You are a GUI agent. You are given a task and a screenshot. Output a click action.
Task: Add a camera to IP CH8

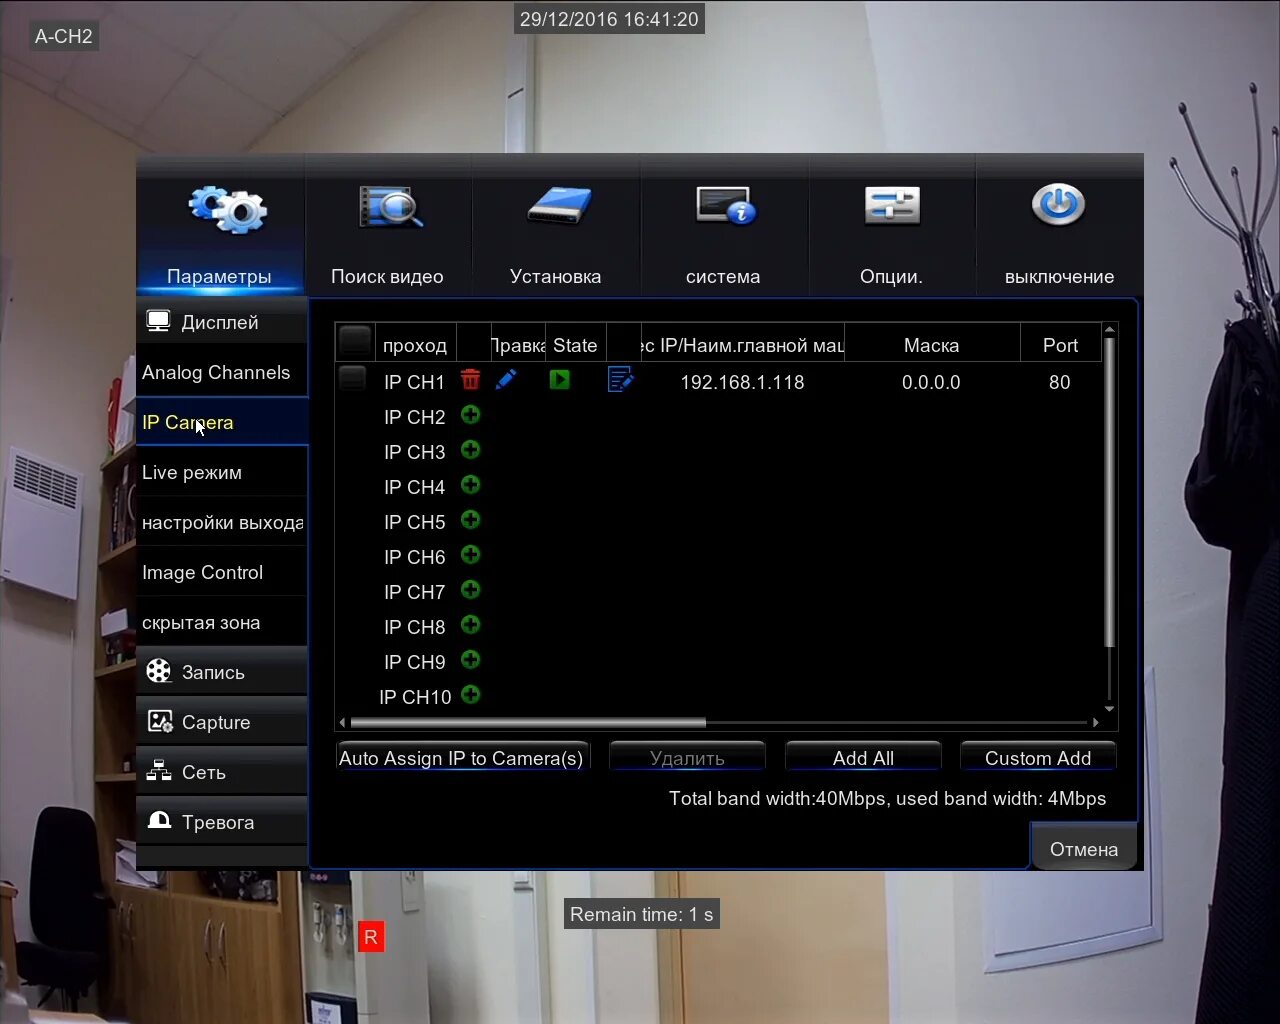click(470, 625)
